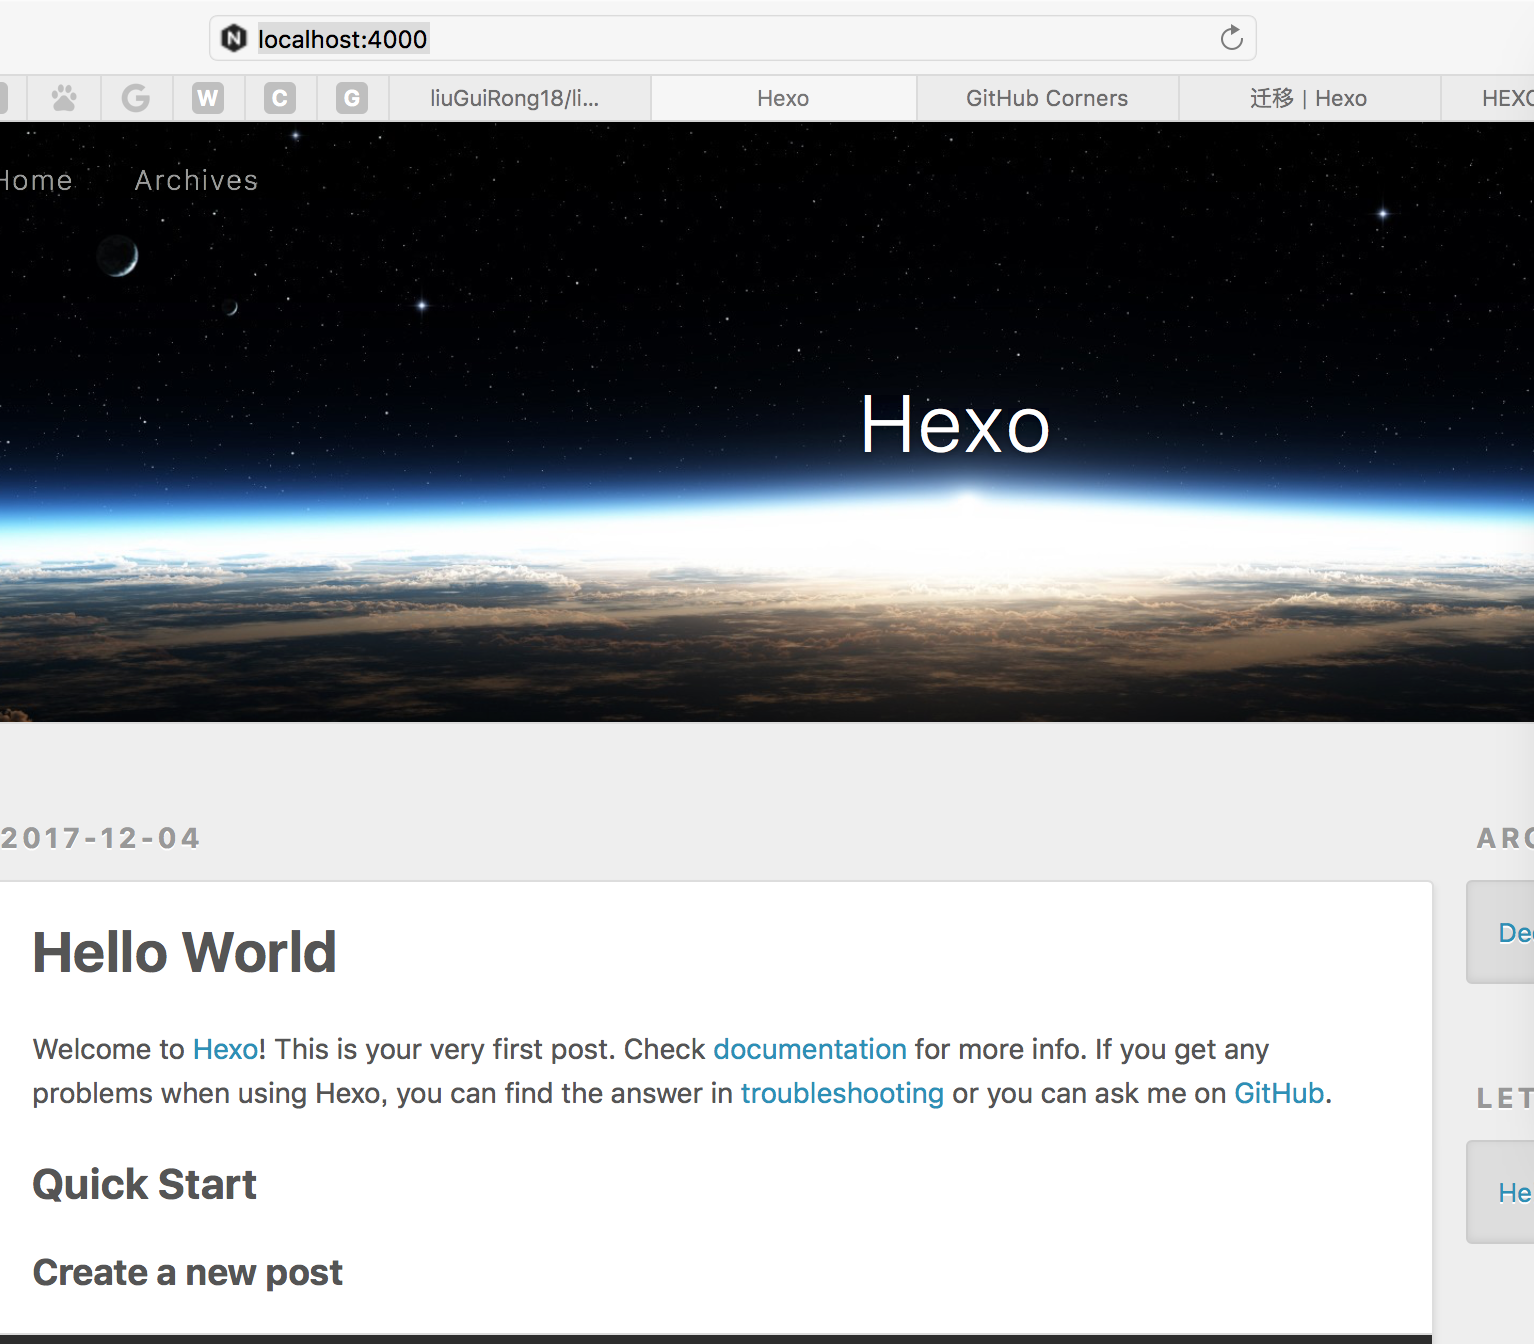Open the Hello World post title
The height and width of the screenshot is (1344, 1534).
coord(184,952)
